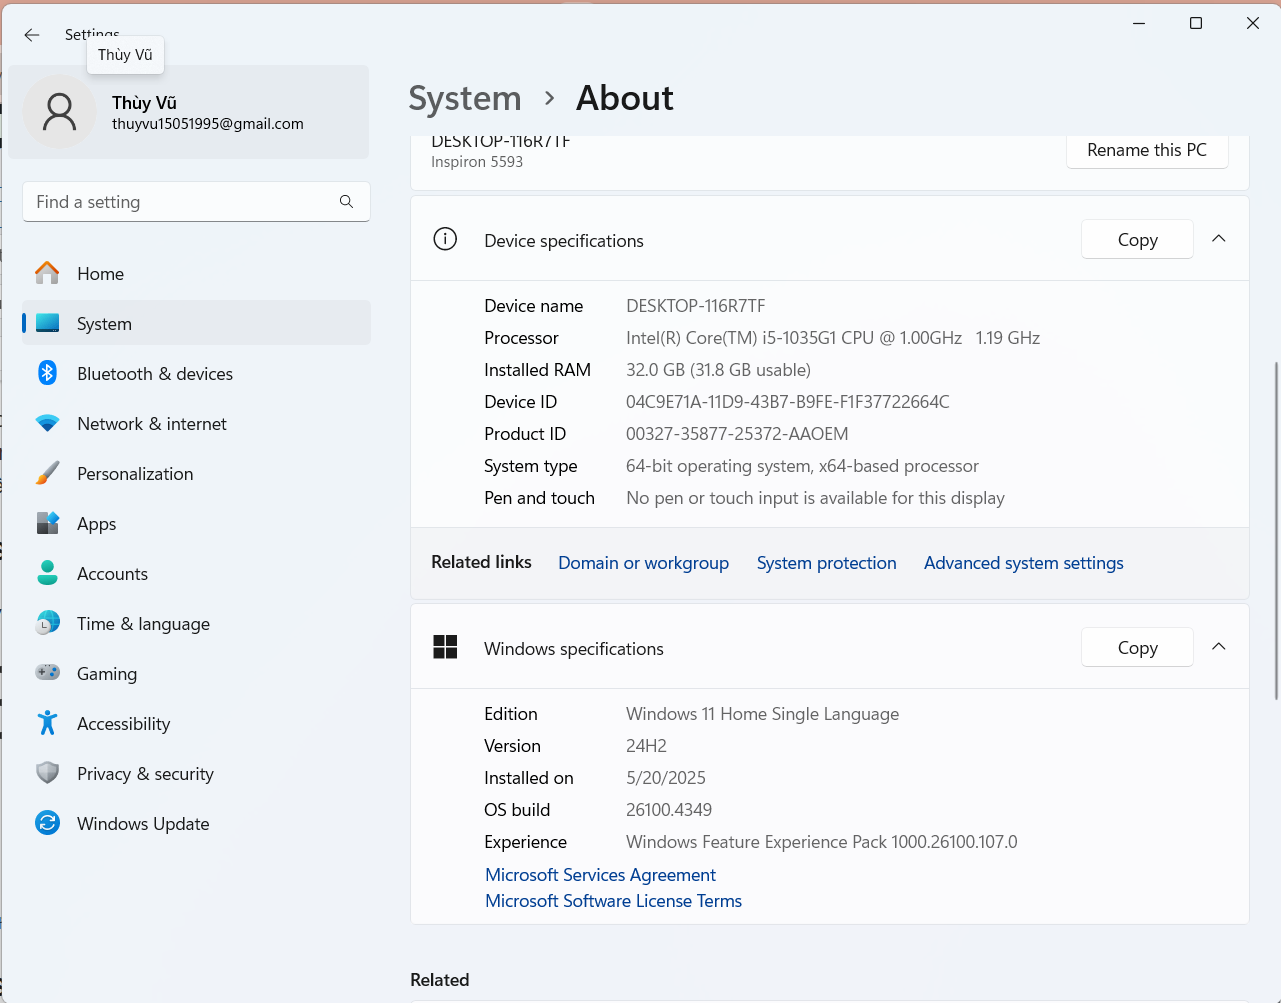Viewport: 1281px width, 1003px height.
Task: Click the System breadcrumb link
Action: pyautogui.click(x=464, y=98)
